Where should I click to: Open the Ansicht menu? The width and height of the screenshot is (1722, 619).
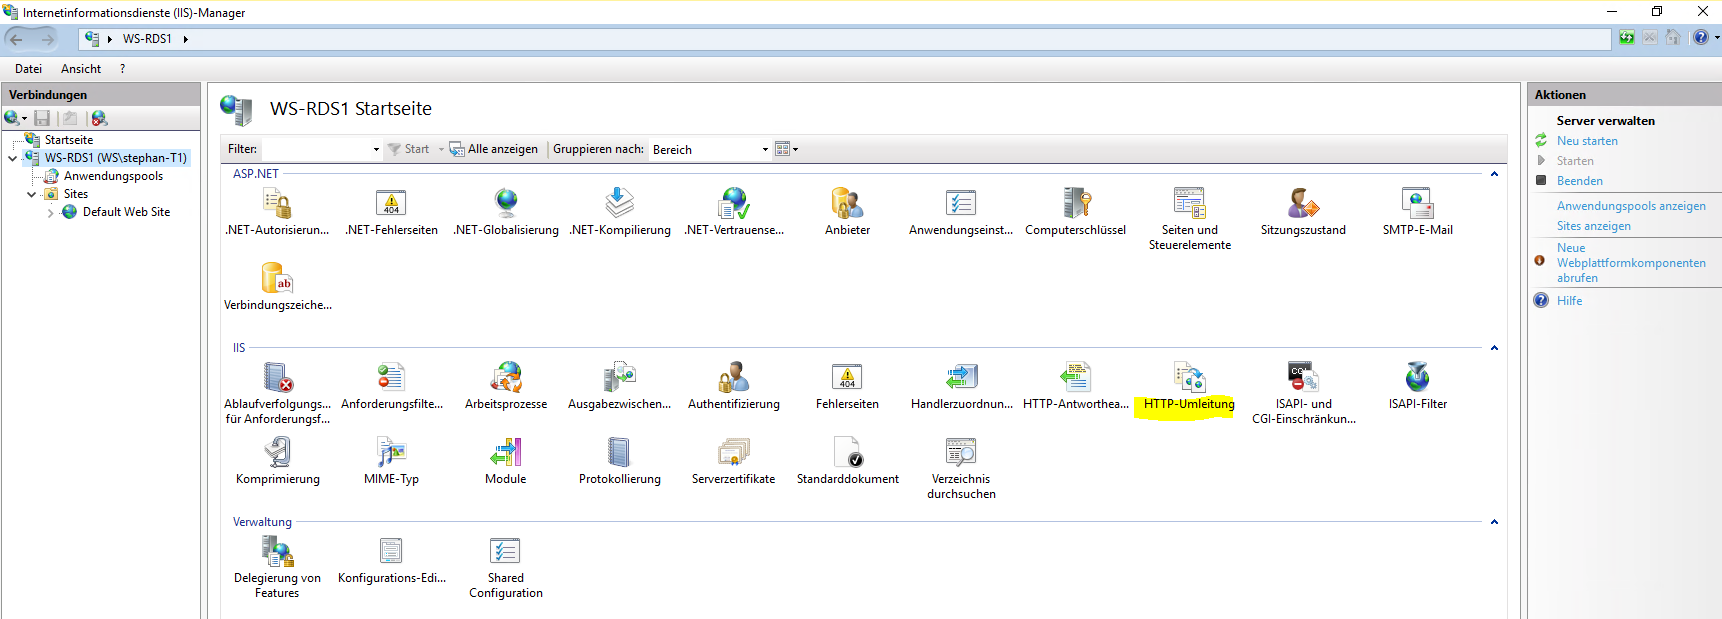point(81,69)
